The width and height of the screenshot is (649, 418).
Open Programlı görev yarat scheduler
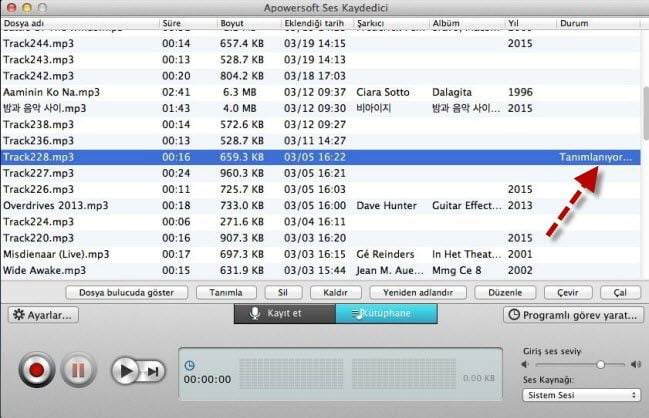[573, 315]
